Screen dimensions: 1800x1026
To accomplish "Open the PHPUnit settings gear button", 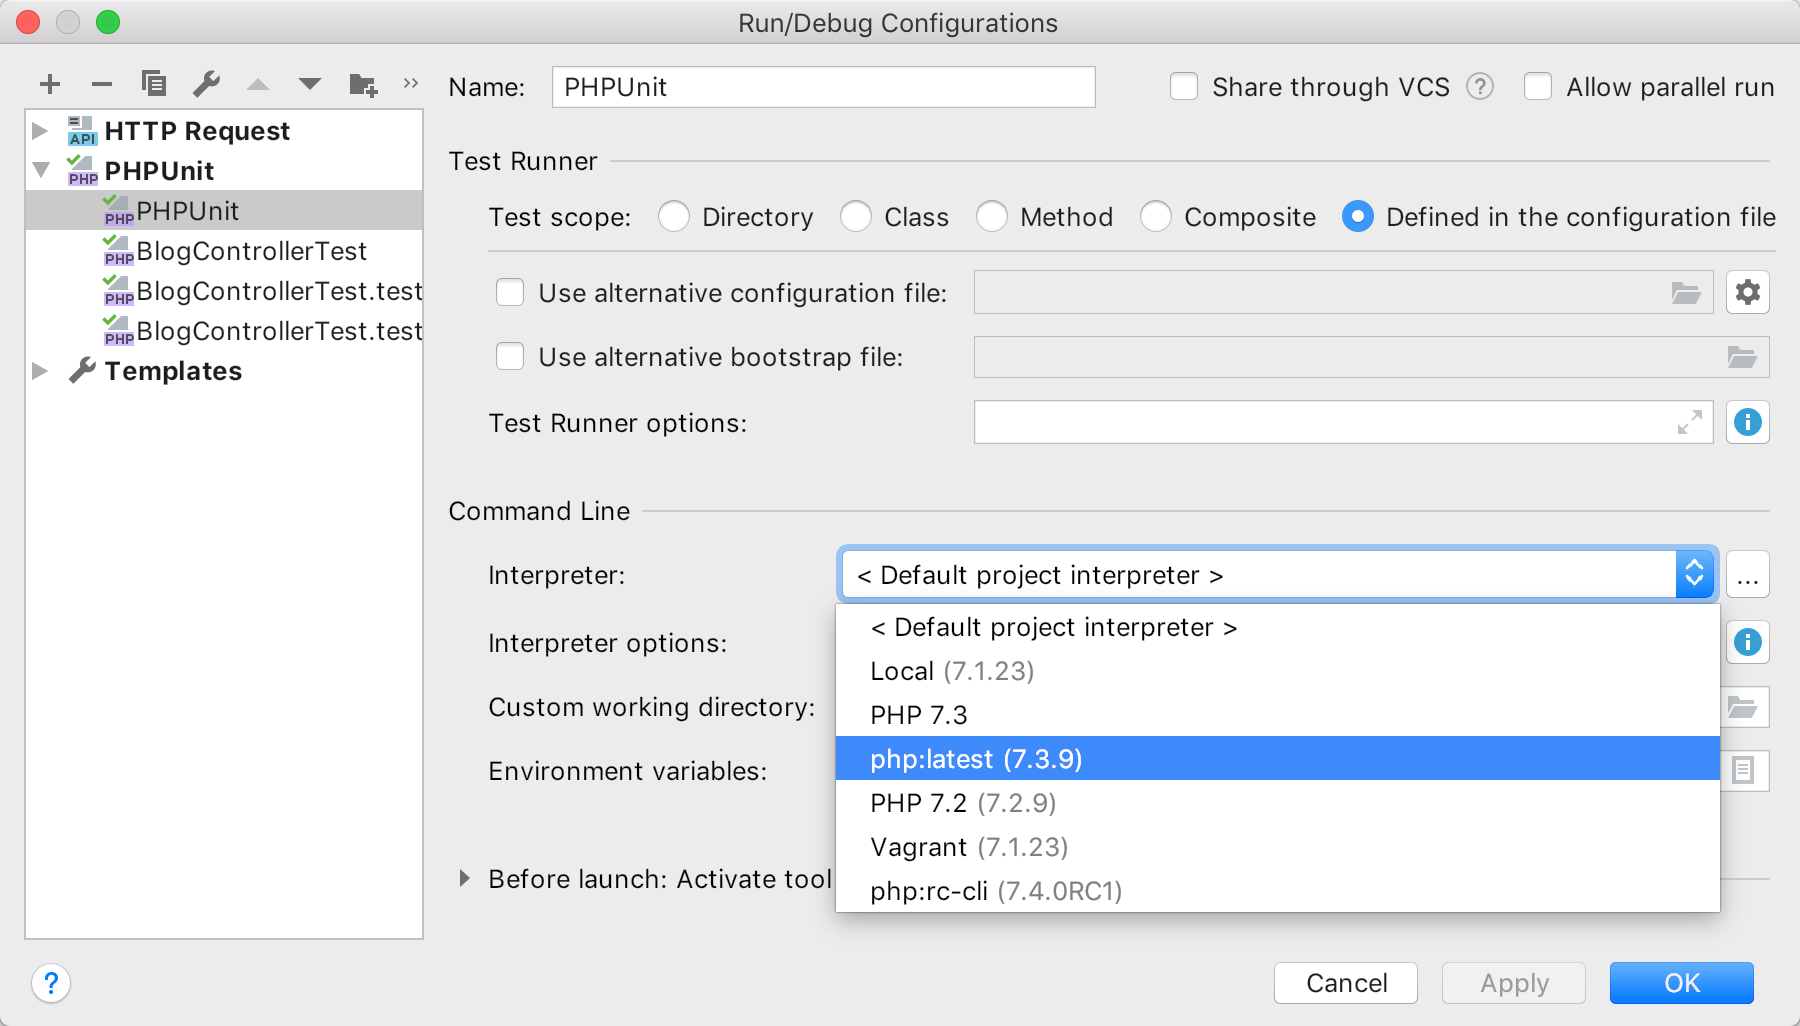I will 1748,292.
